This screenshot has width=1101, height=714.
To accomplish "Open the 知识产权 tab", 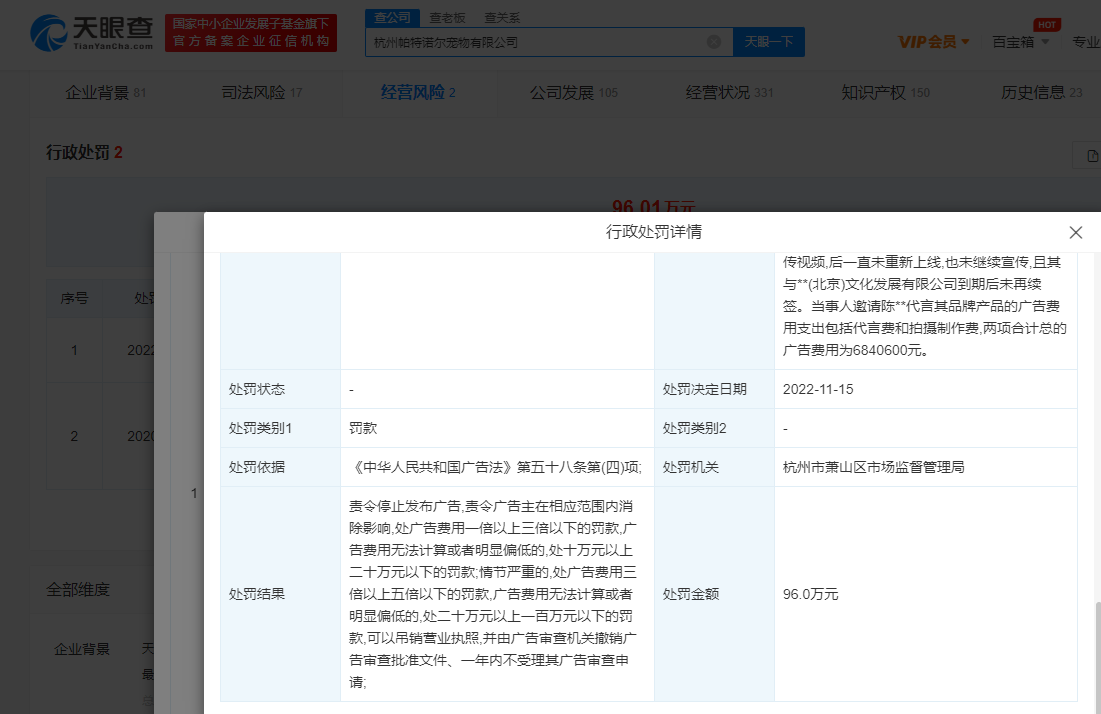I will [885, 93].
